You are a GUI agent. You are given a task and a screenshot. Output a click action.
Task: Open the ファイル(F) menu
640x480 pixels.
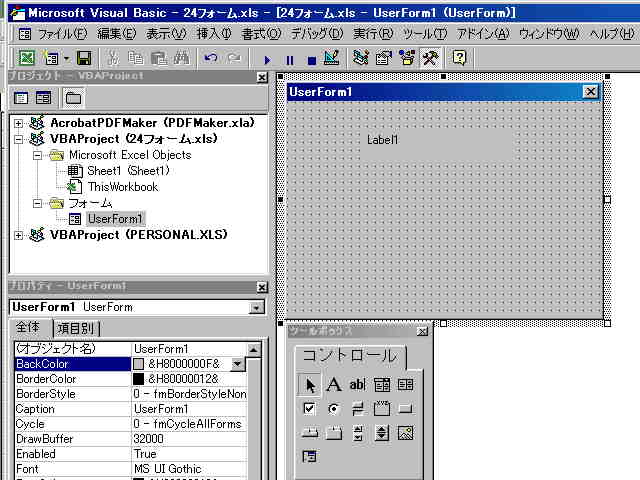pyautogui.click(x=62, y=33)
